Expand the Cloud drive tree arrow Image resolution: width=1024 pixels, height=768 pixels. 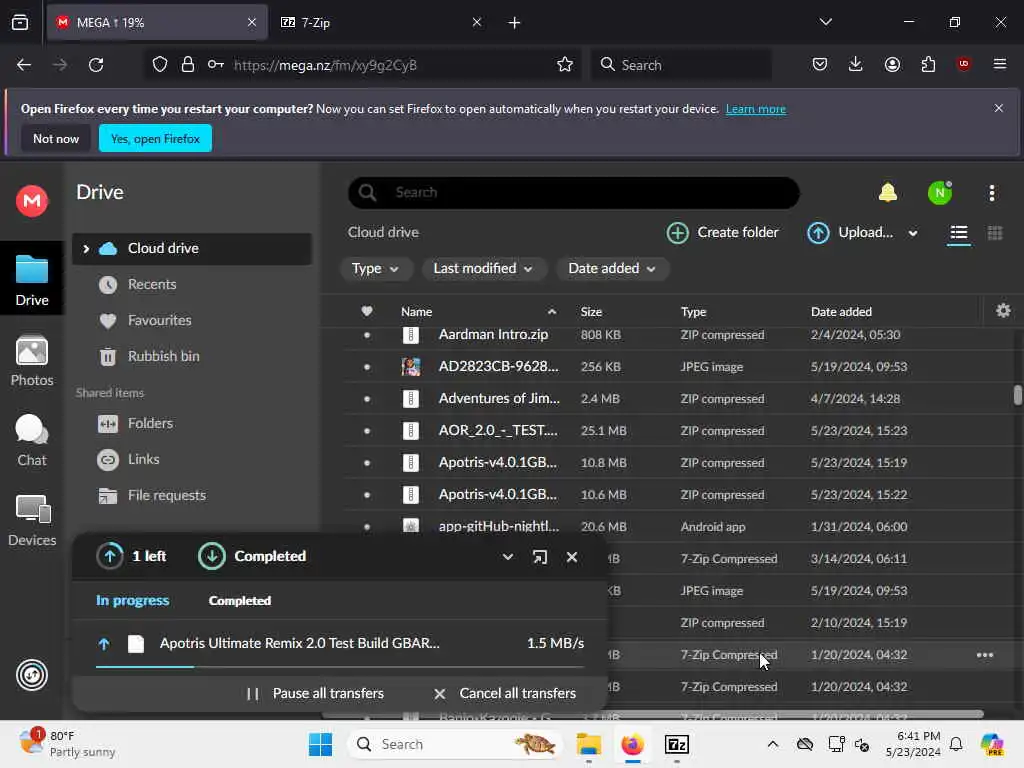86,249
